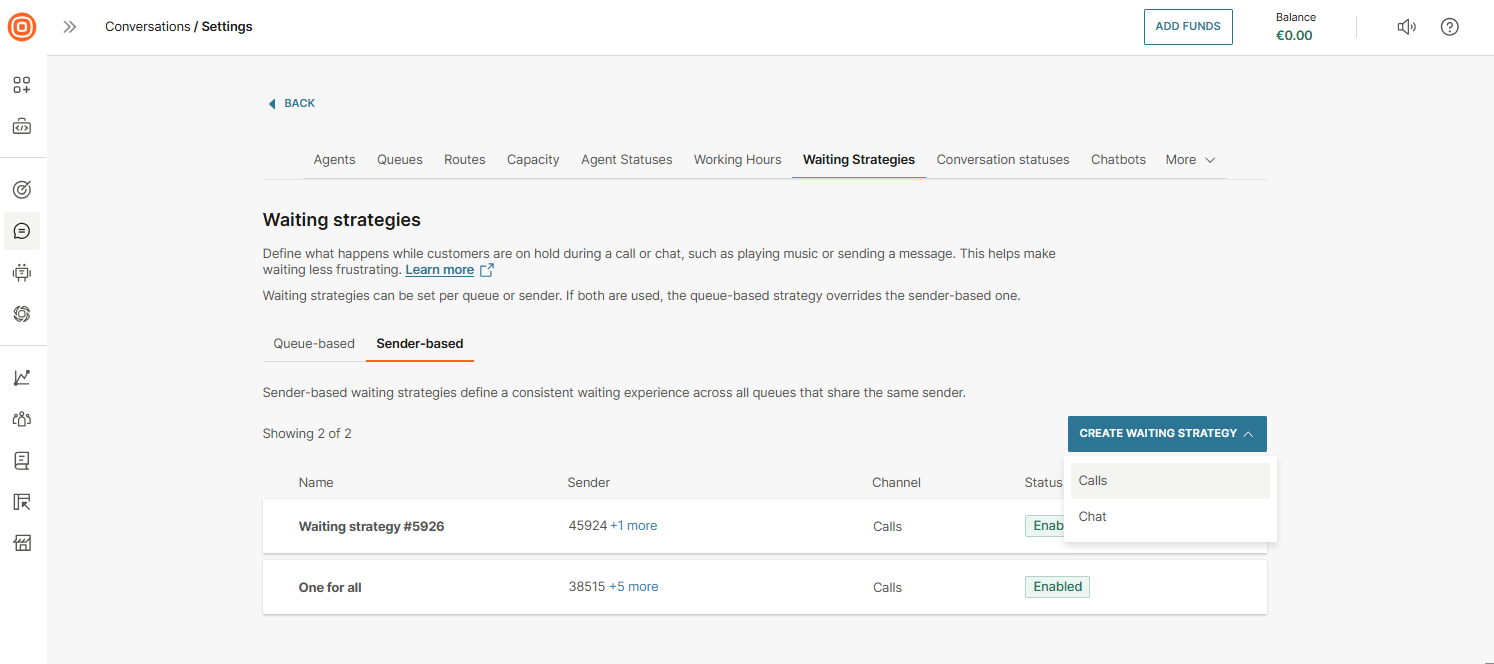The height and width of the screenshot is (664, 1494).
Task: Open the developer tools code icon
Action: tap(22, 127)
